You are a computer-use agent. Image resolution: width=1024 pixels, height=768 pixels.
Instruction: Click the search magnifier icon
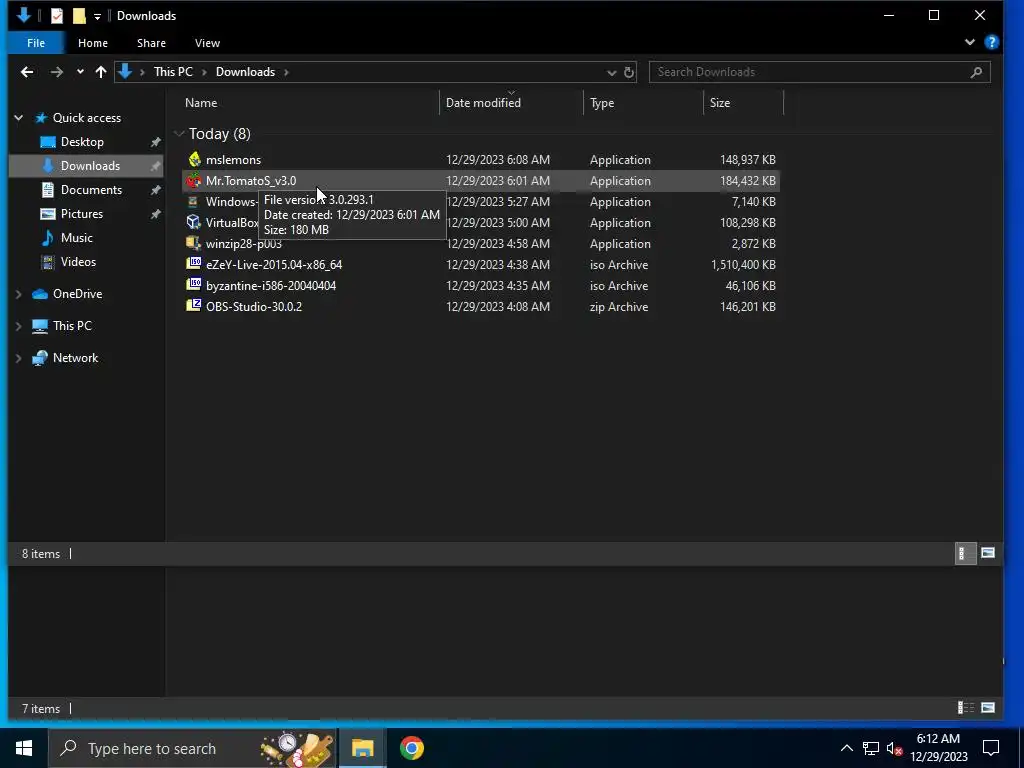point(976,72)
